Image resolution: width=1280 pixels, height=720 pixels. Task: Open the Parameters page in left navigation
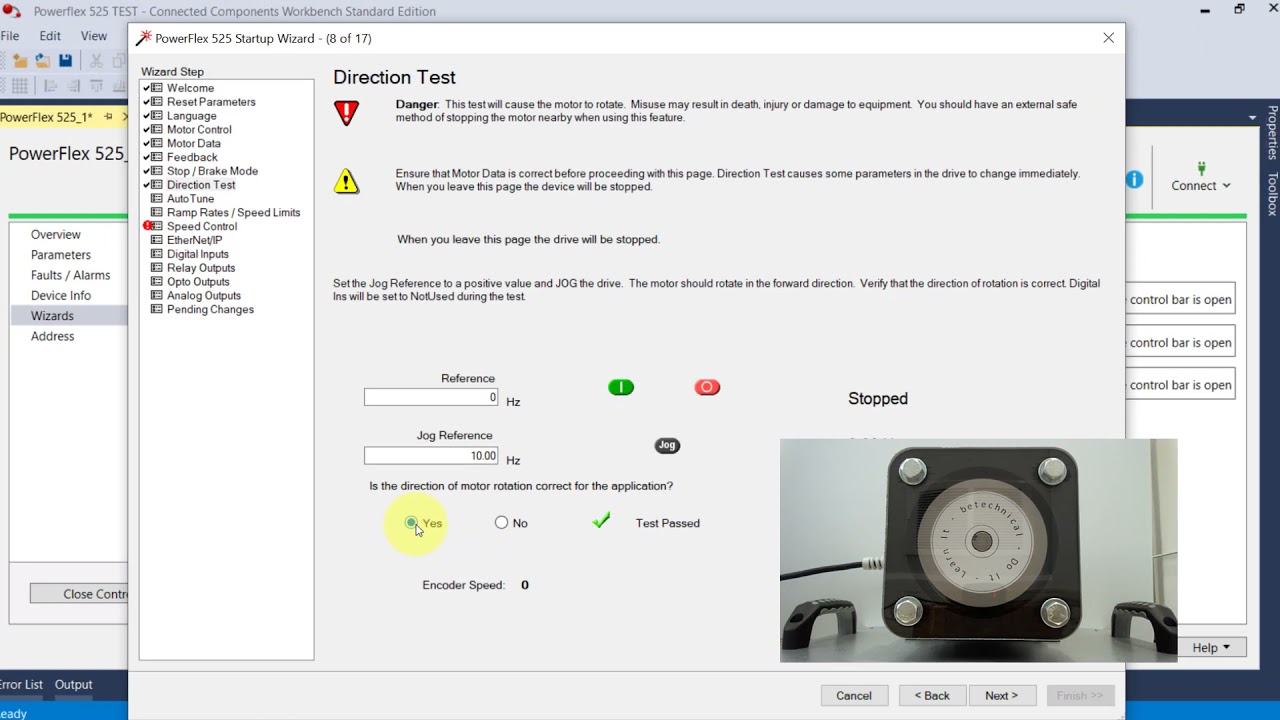[x=61, y=255]
